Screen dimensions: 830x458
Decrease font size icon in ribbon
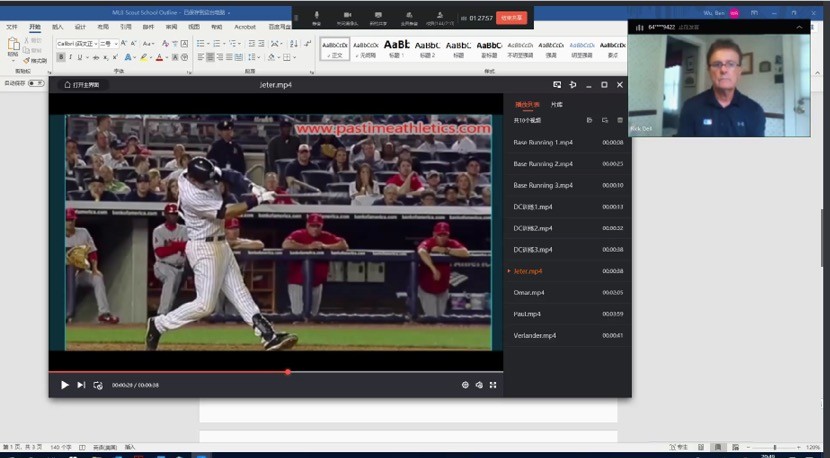tap(132, 43)
